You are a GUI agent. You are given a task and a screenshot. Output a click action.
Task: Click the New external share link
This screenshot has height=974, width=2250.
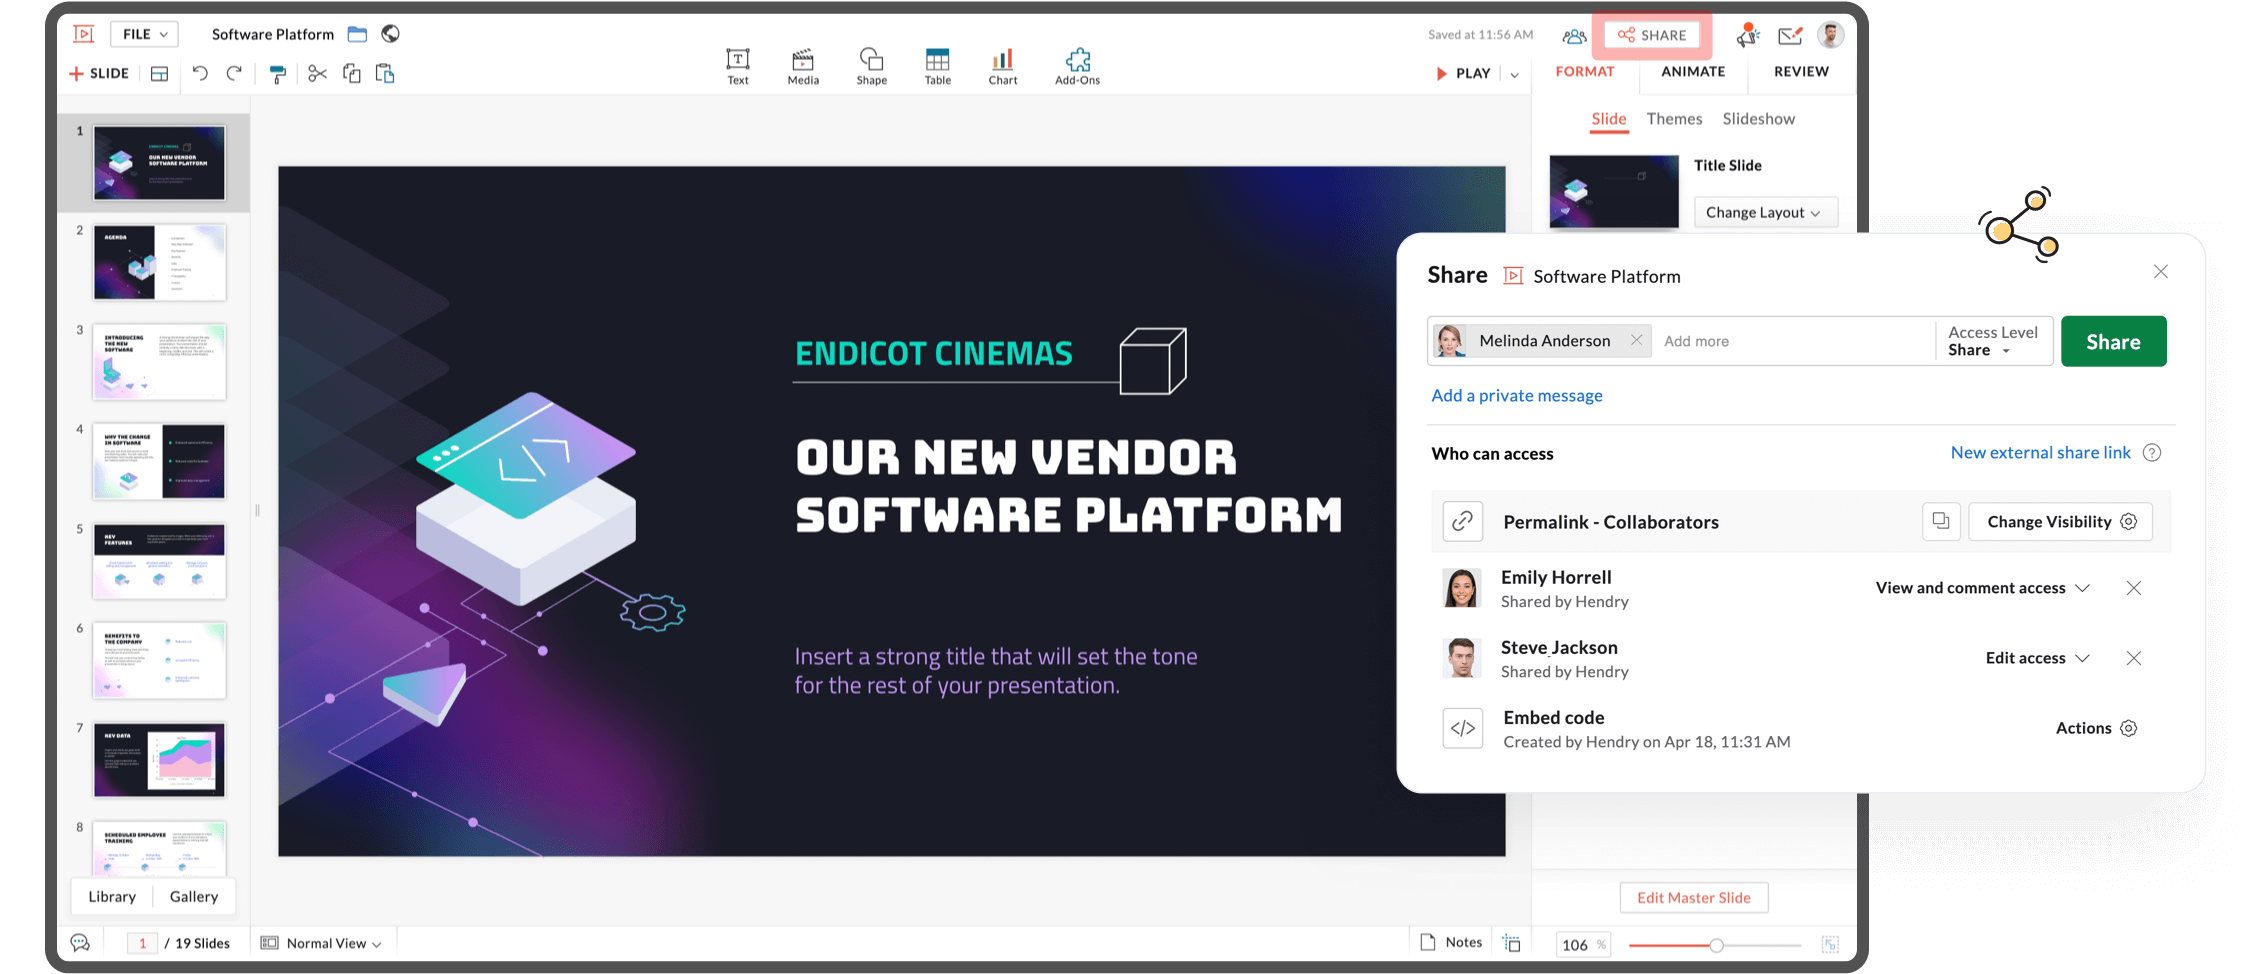[x=2040, y=452]
